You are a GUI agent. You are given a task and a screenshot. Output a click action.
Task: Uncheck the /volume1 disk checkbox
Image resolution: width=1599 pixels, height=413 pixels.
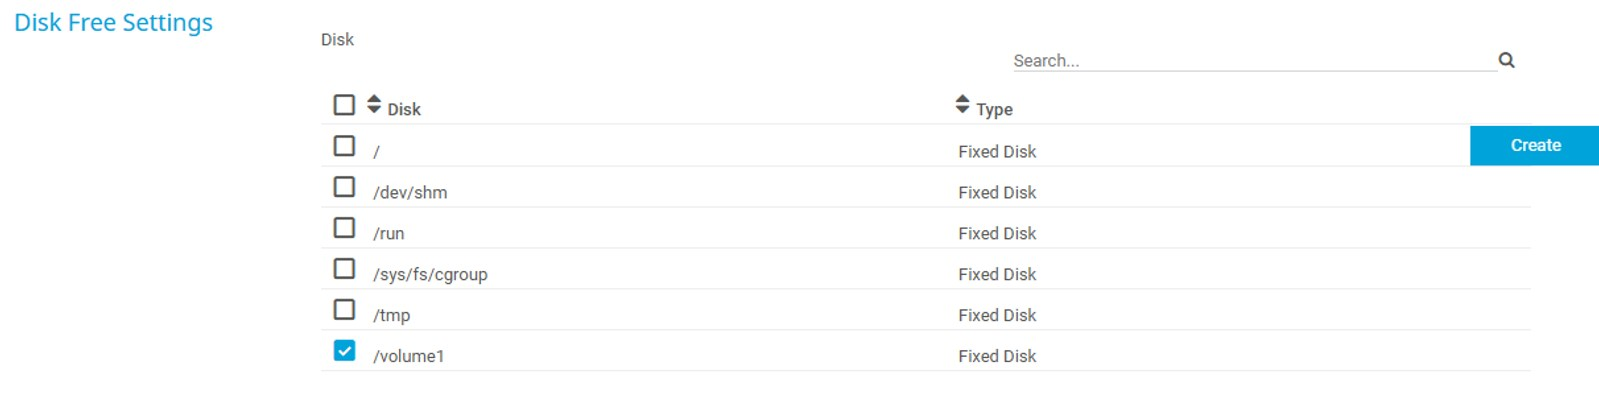click(x=344, y=351)
